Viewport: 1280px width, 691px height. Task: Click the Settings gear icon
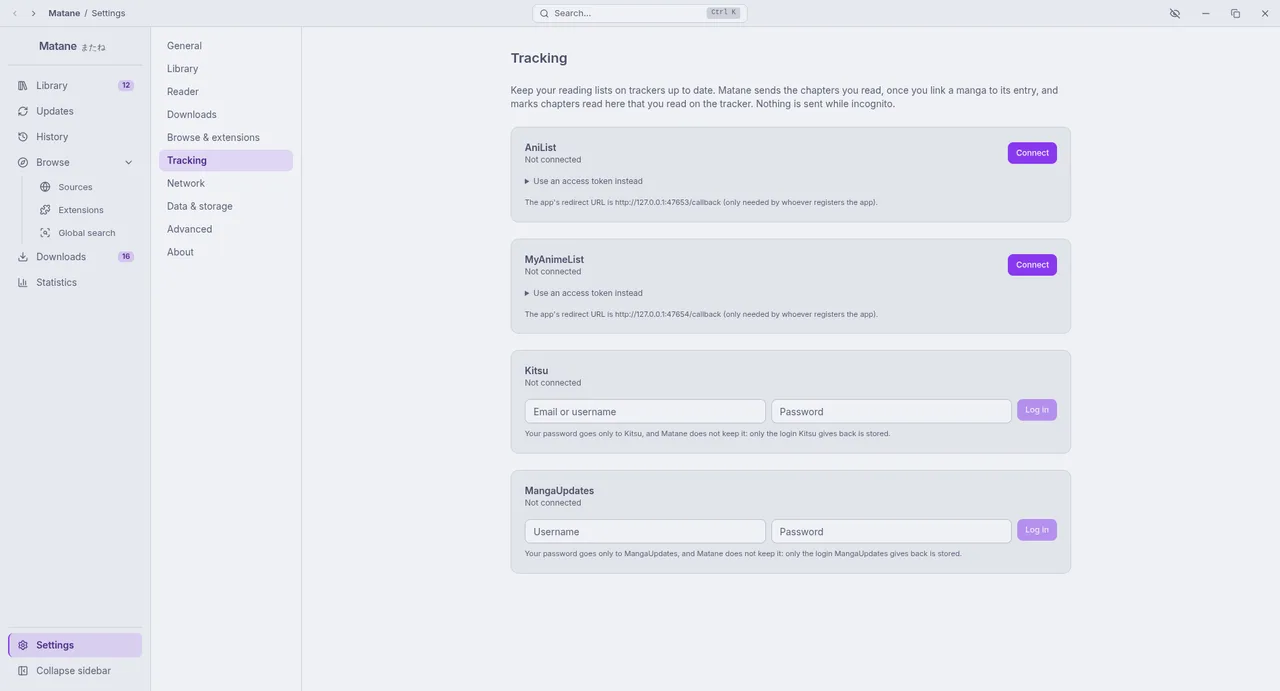tap(23, 645)
